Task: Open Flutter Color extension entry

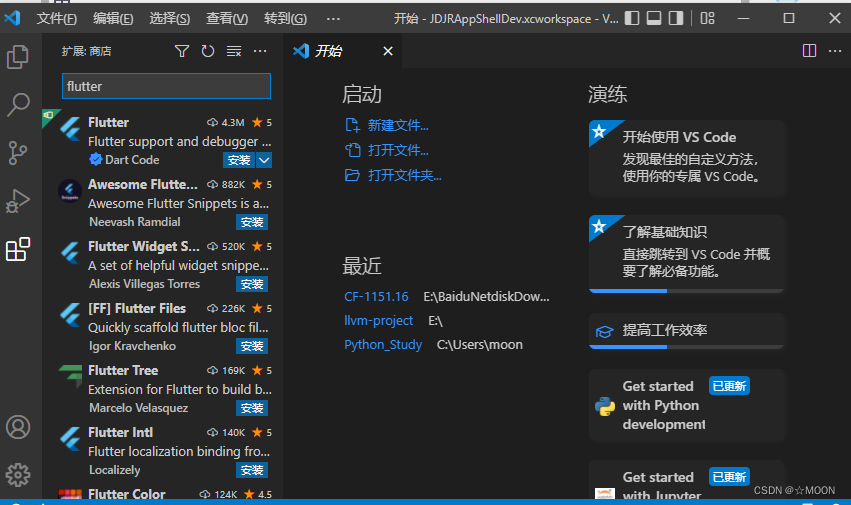Action: [x=162, y=491]
